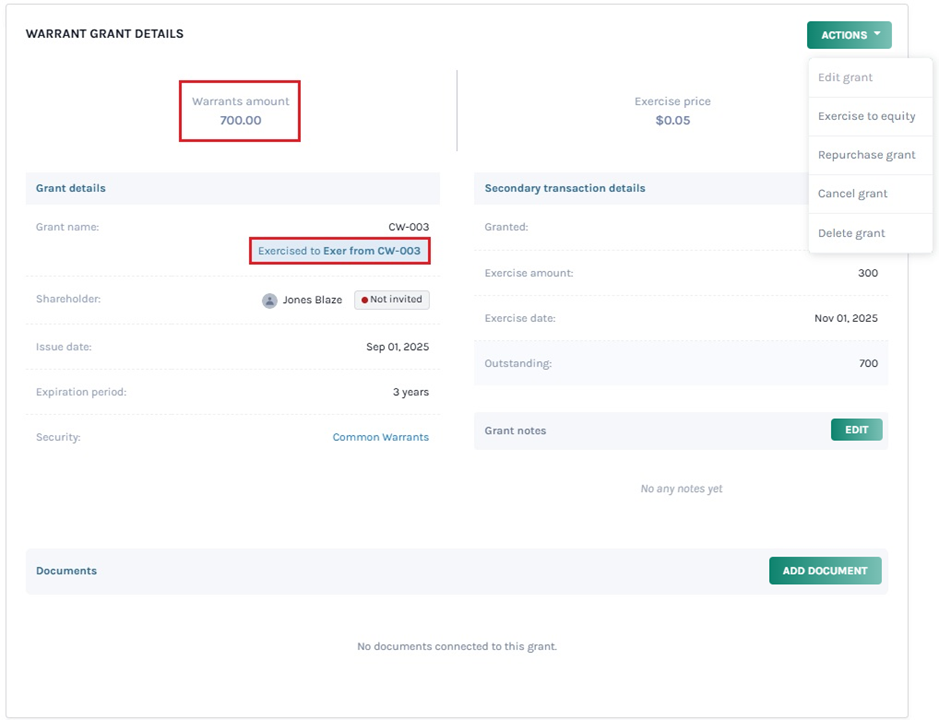The width and height of the screenshot is (939, 720).
Task: Open the Common Warrants security link
Action: pyautogui.click(x=380, y=437)
